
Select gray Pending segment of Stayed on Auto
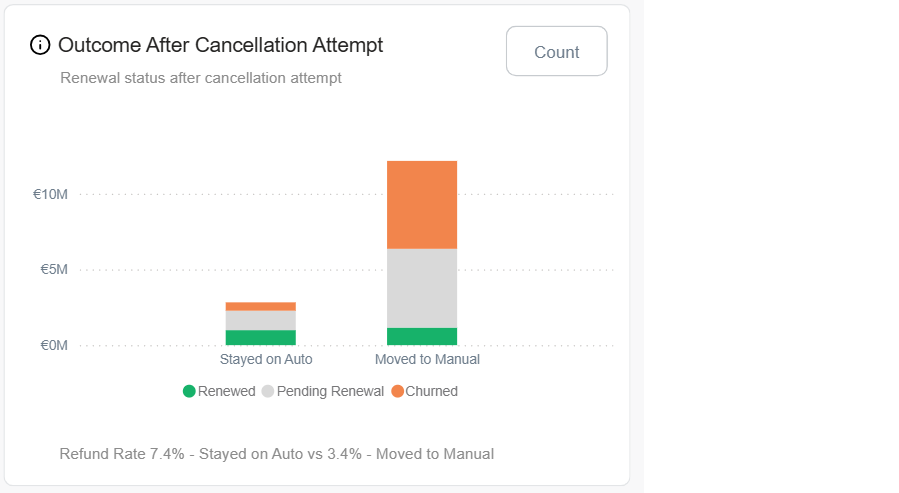point(261,320)
